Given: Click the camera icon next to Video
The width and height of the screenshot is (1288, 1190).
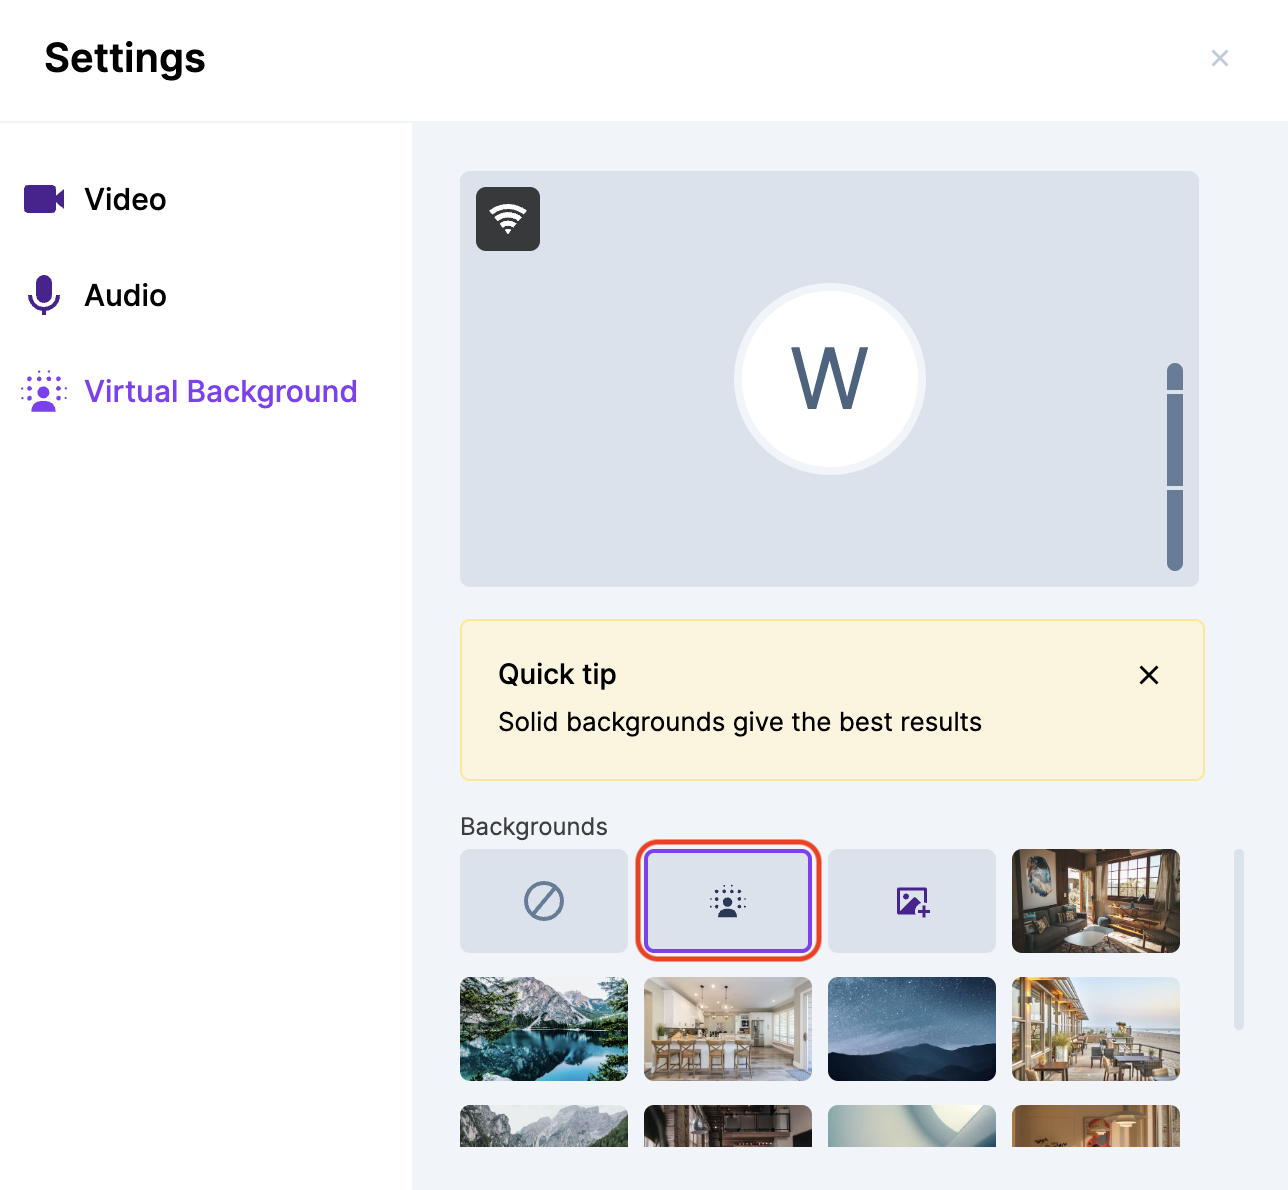Looking at the screenshot, I should pos(43,199).
